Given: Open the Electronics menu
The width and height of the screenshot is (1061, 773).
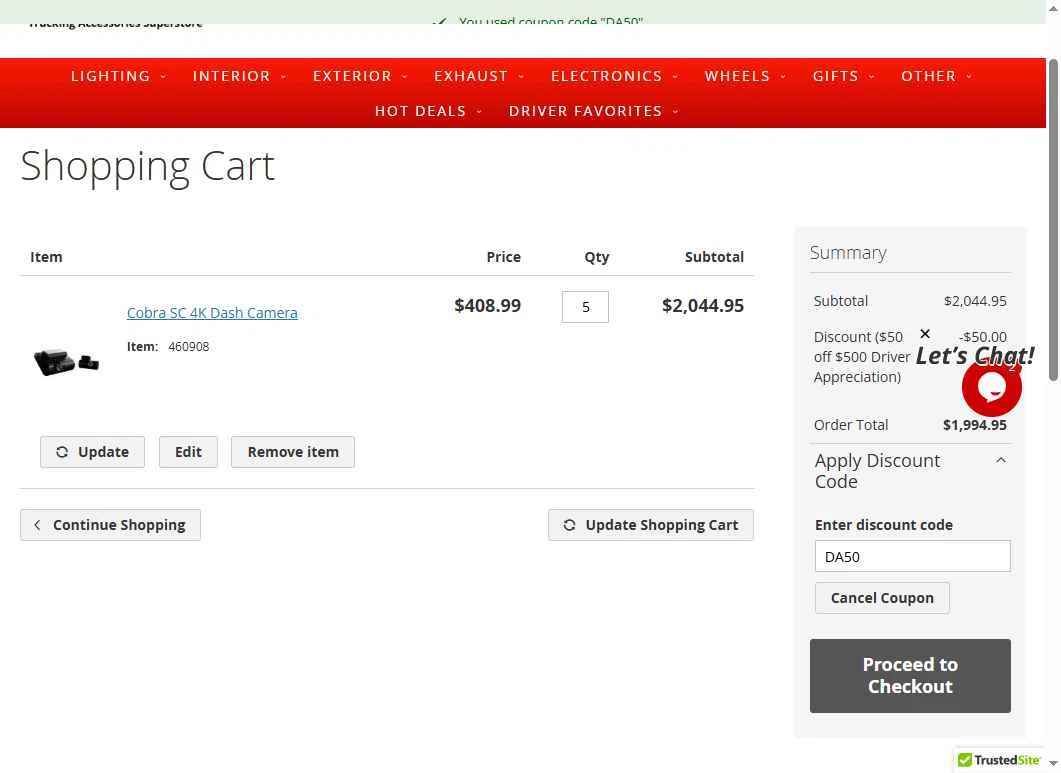Looking at the screenshot, I should point(614,76).
